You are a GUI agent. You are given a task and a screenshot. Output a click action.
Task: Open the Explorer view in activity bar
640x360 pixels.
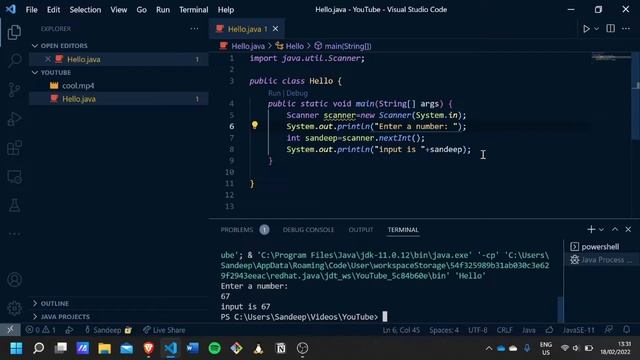click(x=14, y=32)
